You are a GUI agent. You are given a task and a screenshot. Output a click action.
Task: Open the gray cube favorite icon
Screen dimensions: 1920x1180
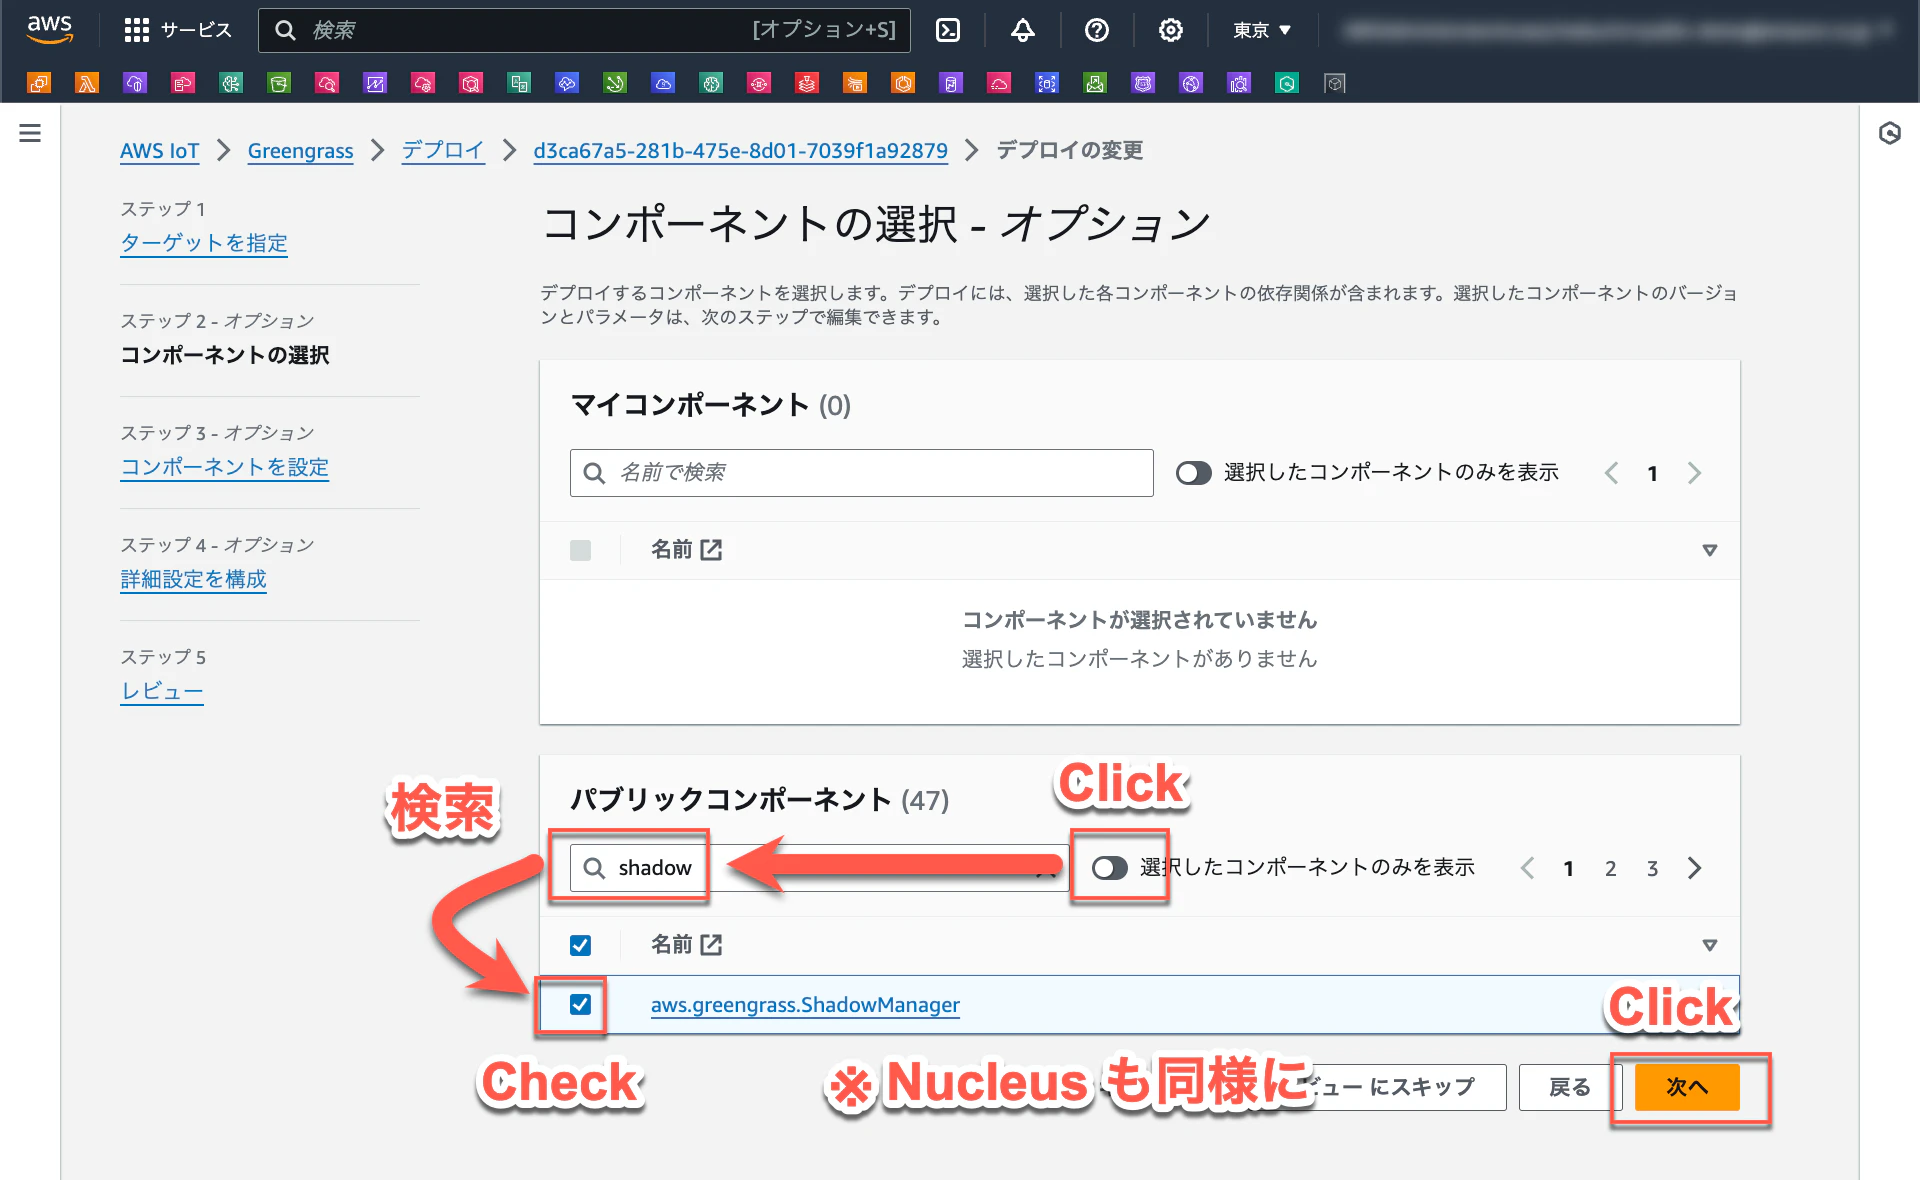[x=1335, y=83]
